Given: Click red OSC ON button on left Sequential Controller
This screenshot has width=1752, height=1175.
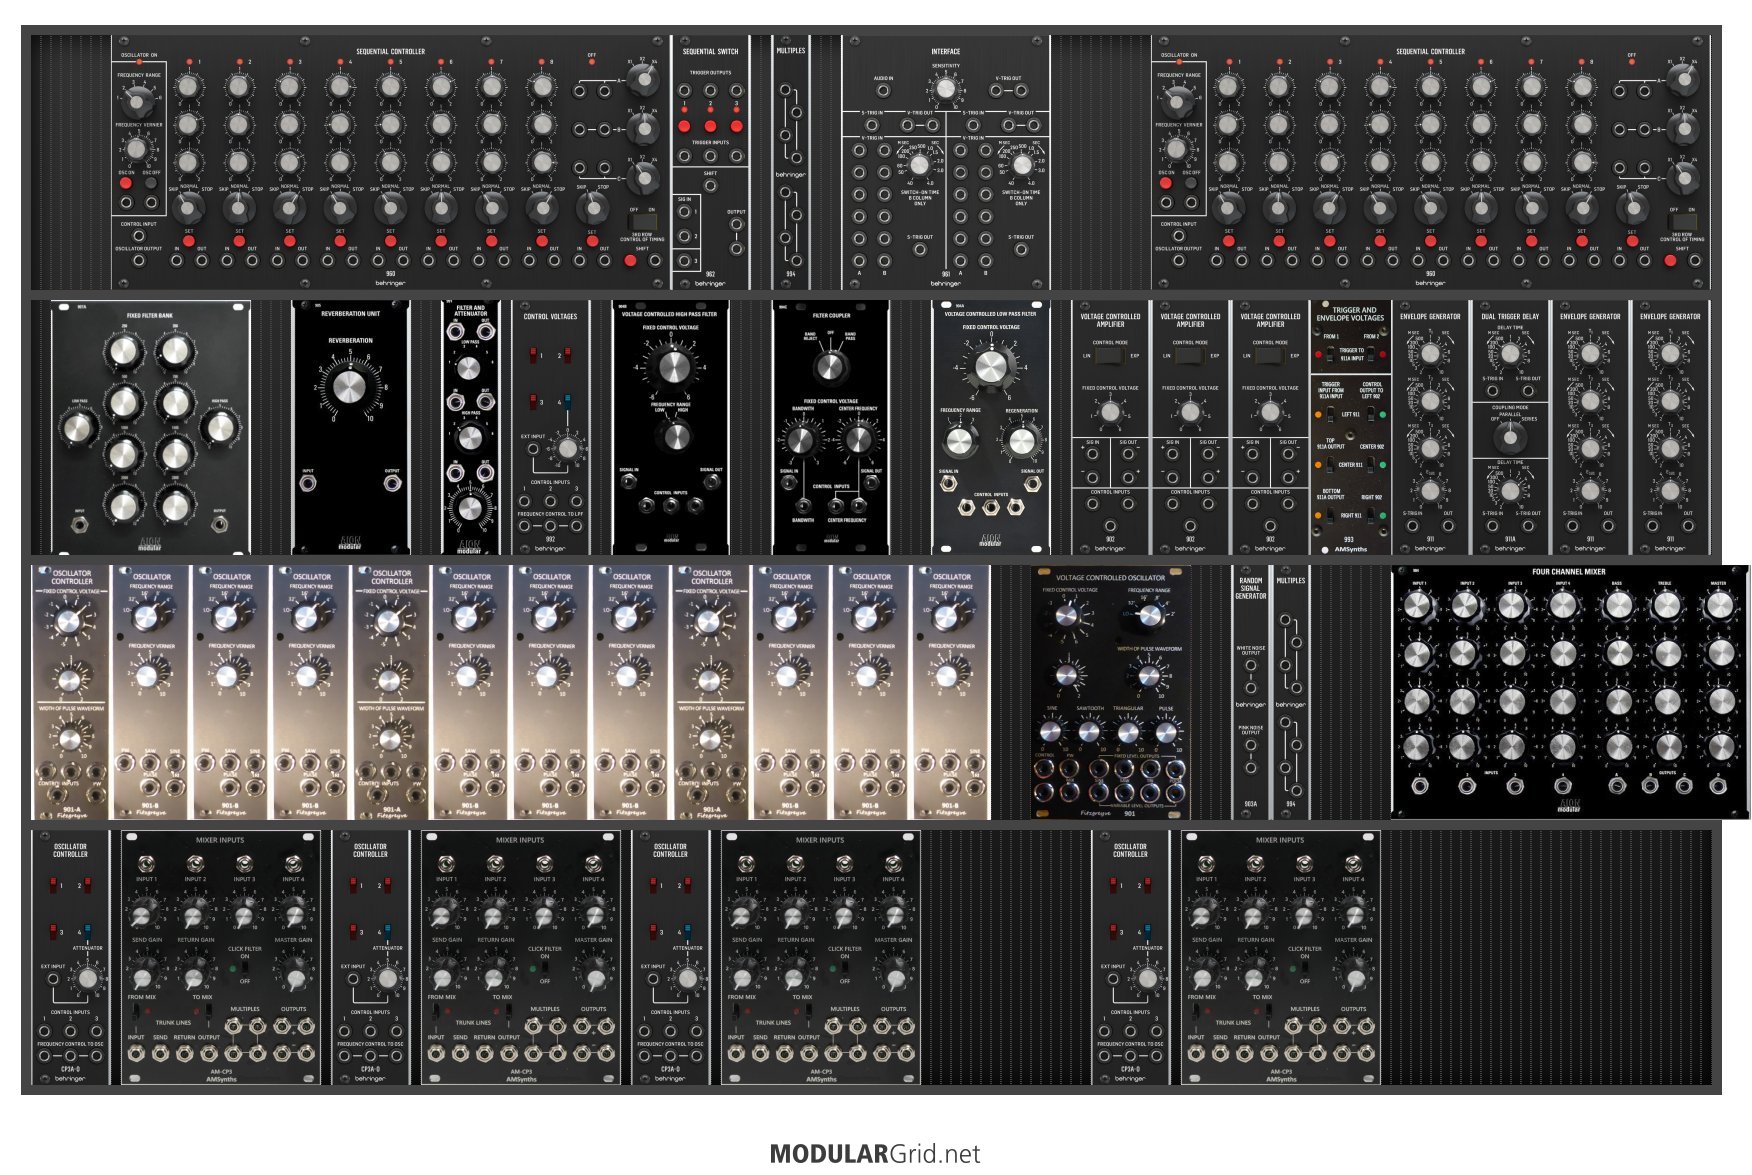Looking at the screenshot, I should [x=126, y=183].
